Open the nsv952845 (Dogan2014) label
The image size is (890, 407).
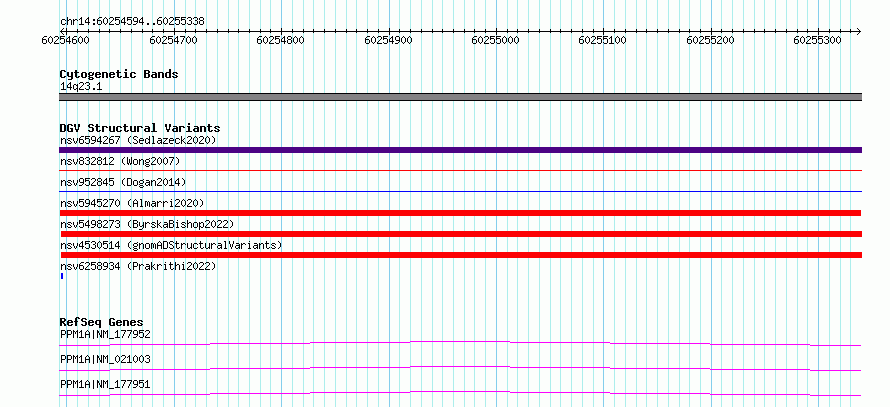(x=123, y=182)
